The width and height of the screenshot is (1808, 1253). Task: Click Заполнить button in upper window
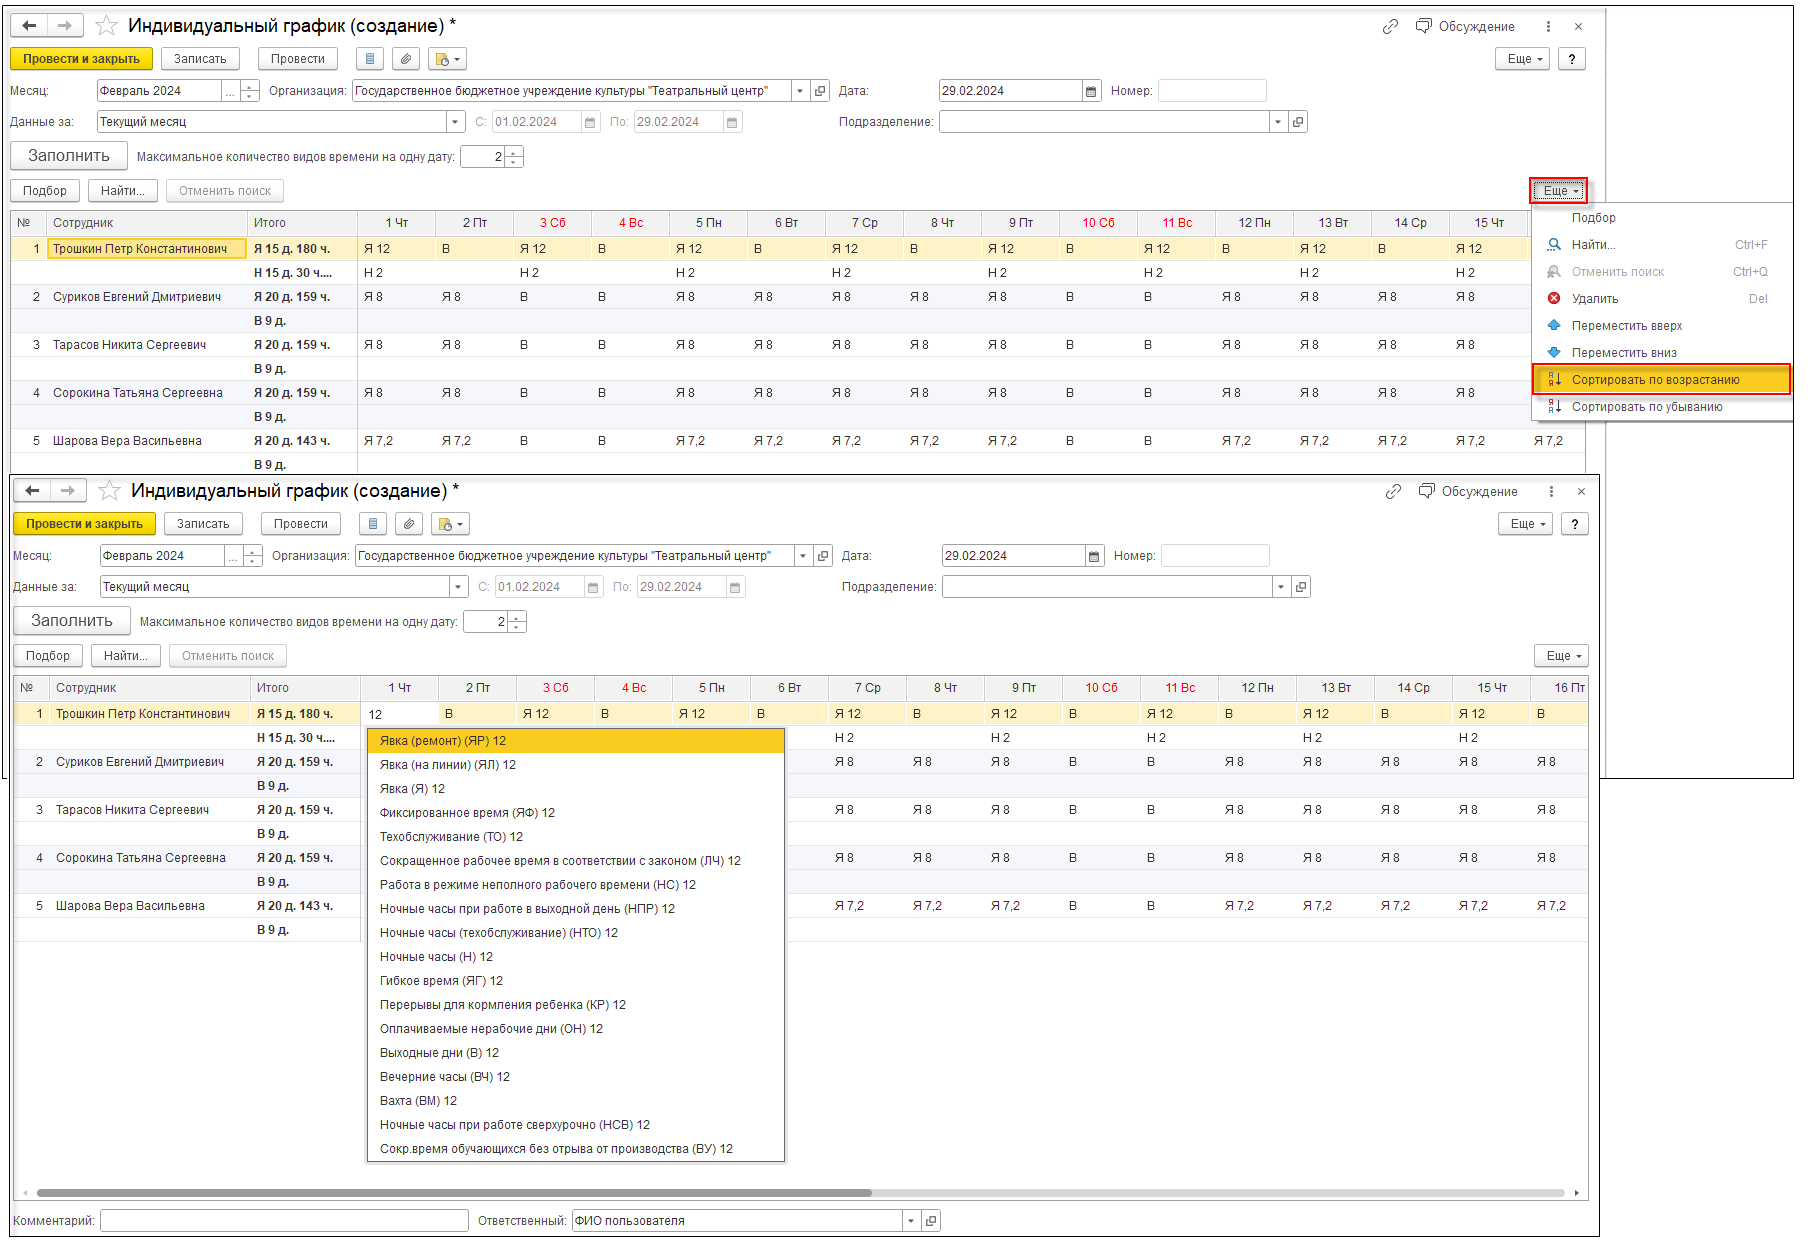(x=69, y=156)
